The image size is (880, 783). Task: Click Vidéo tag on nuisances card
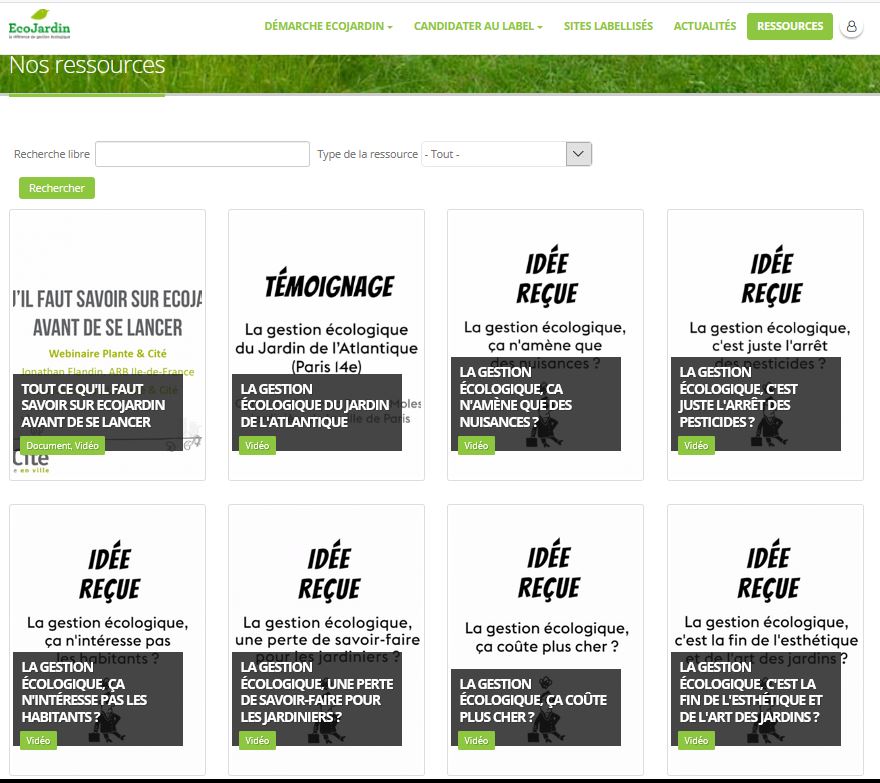pyautogui.click(x=476, y=446)
